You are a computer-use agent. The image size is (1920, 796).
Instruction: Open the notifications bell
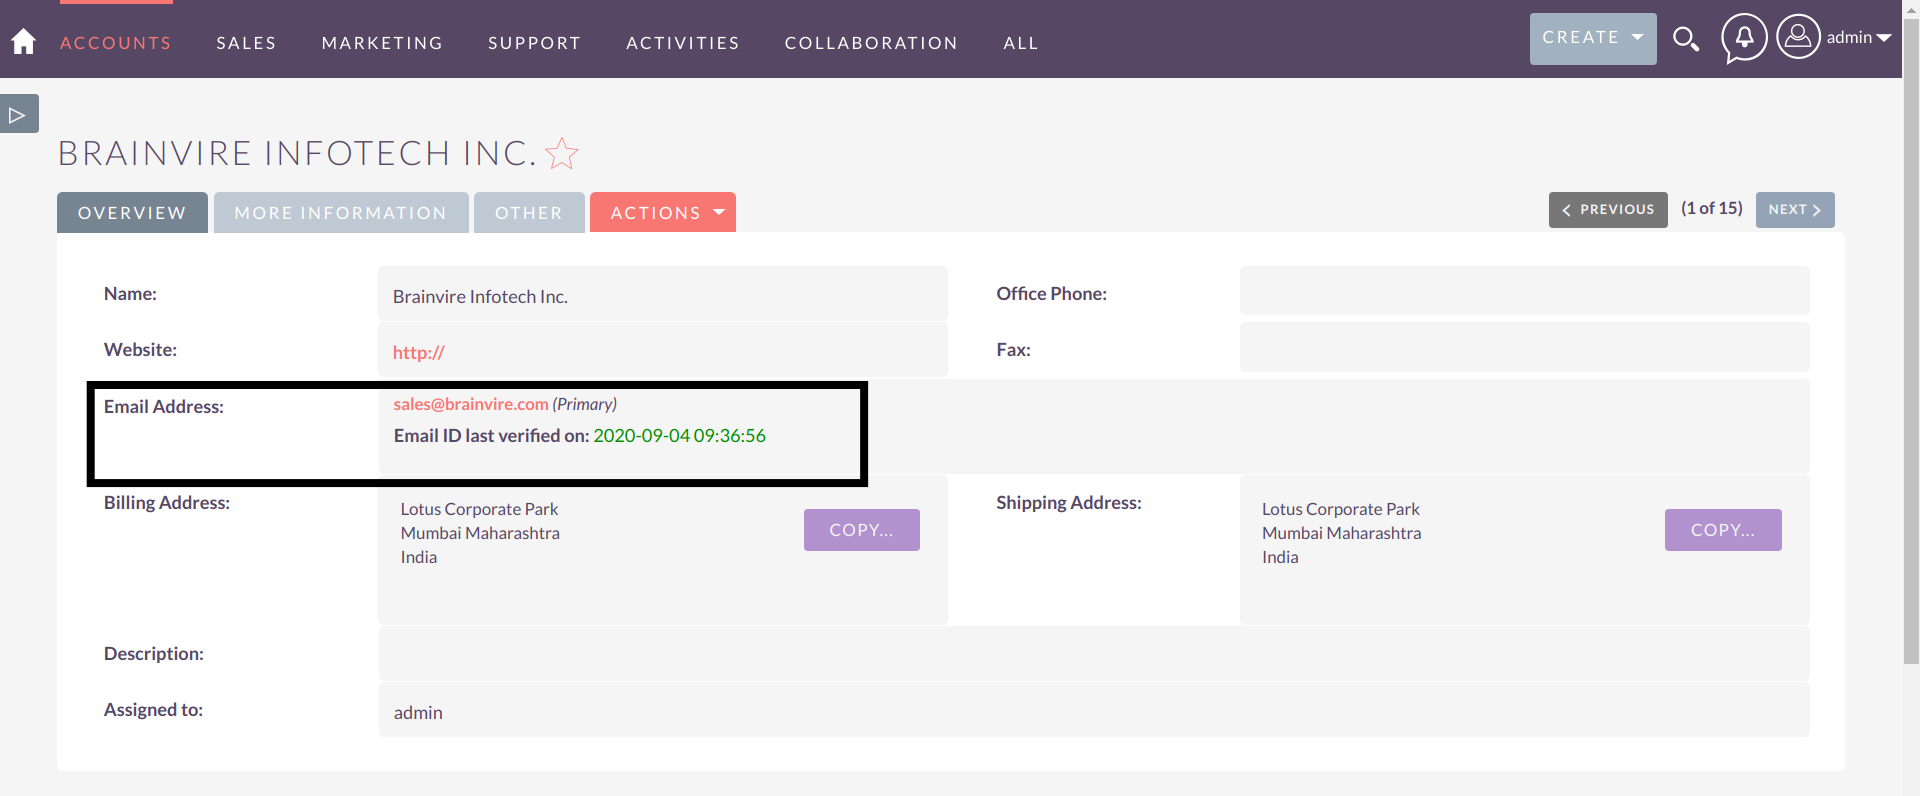[x=1744, y=38]
